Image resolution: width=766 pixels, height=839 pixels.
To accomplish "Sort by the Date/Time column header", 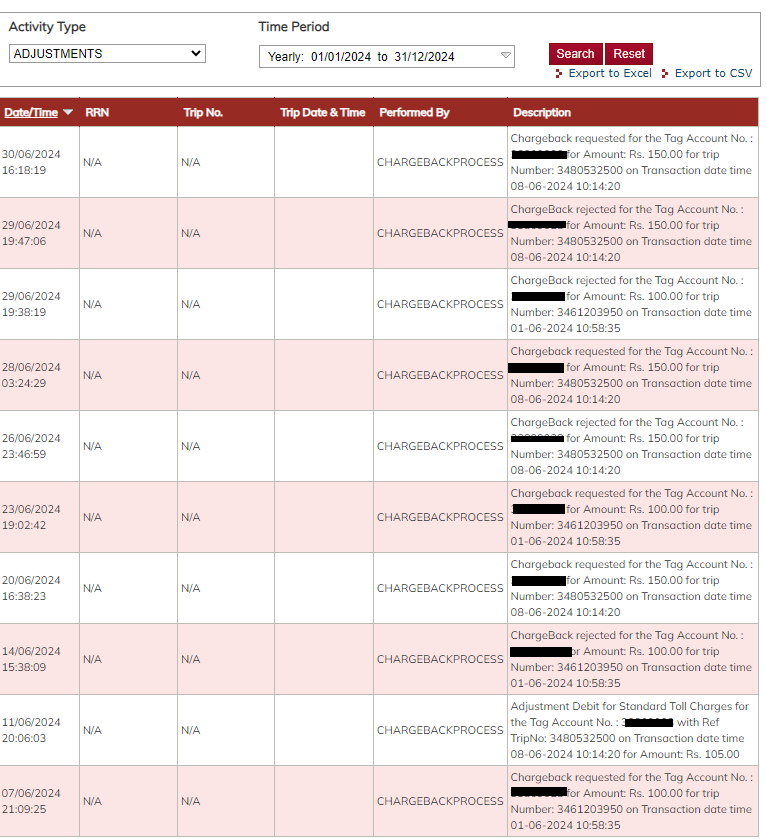I will coord(31,112).
